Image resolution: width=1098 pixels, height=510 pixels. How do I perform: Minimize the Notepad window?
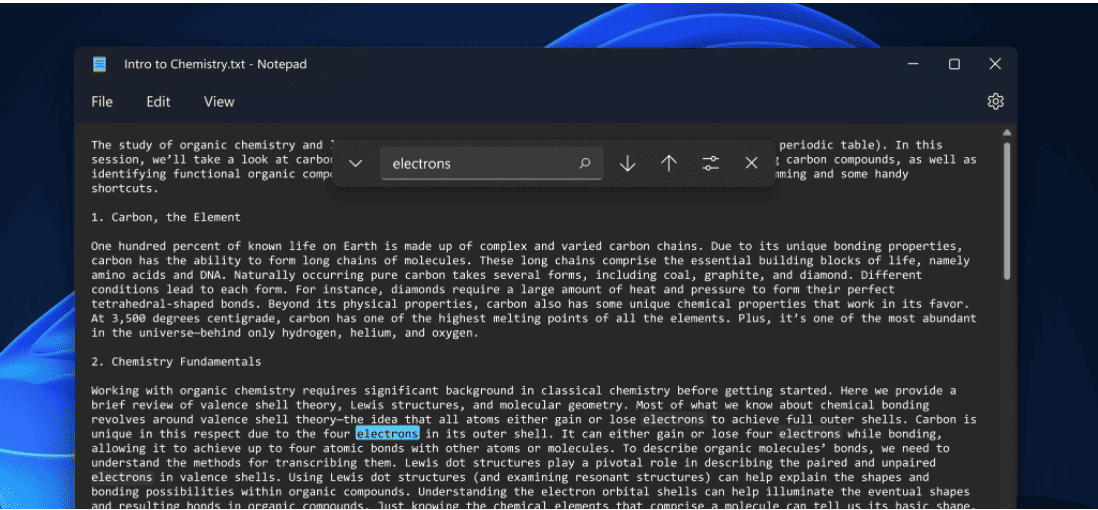[x=913, y=64]
